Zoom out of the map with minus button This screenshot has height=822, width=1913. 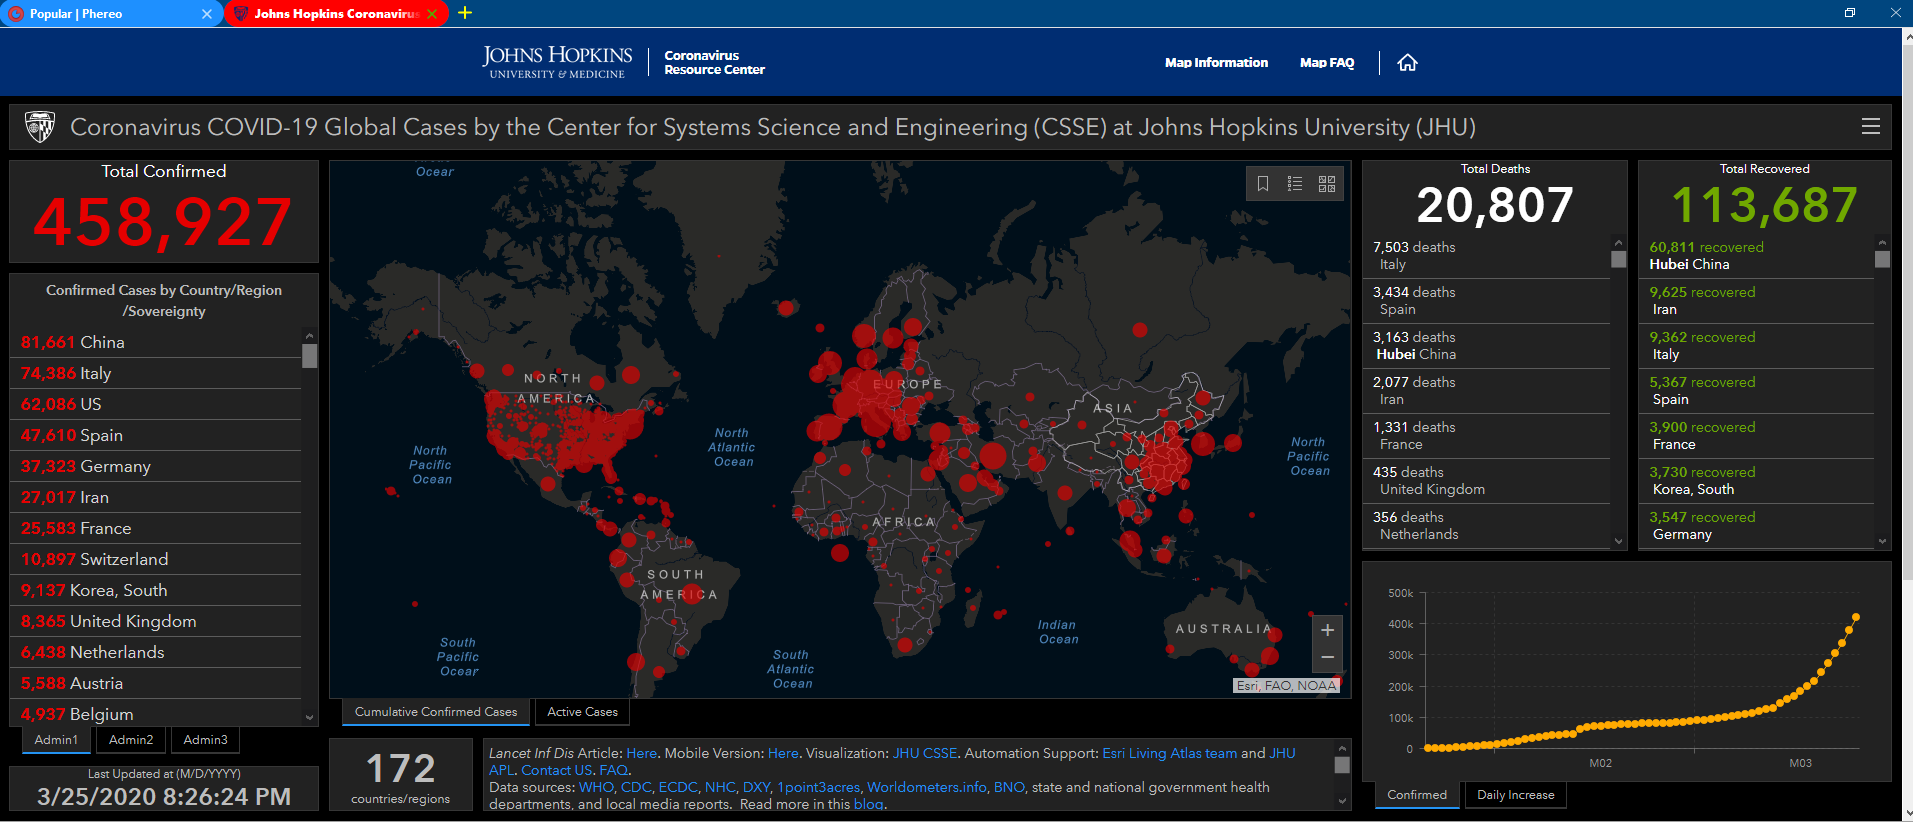[x=1327, y=657]
